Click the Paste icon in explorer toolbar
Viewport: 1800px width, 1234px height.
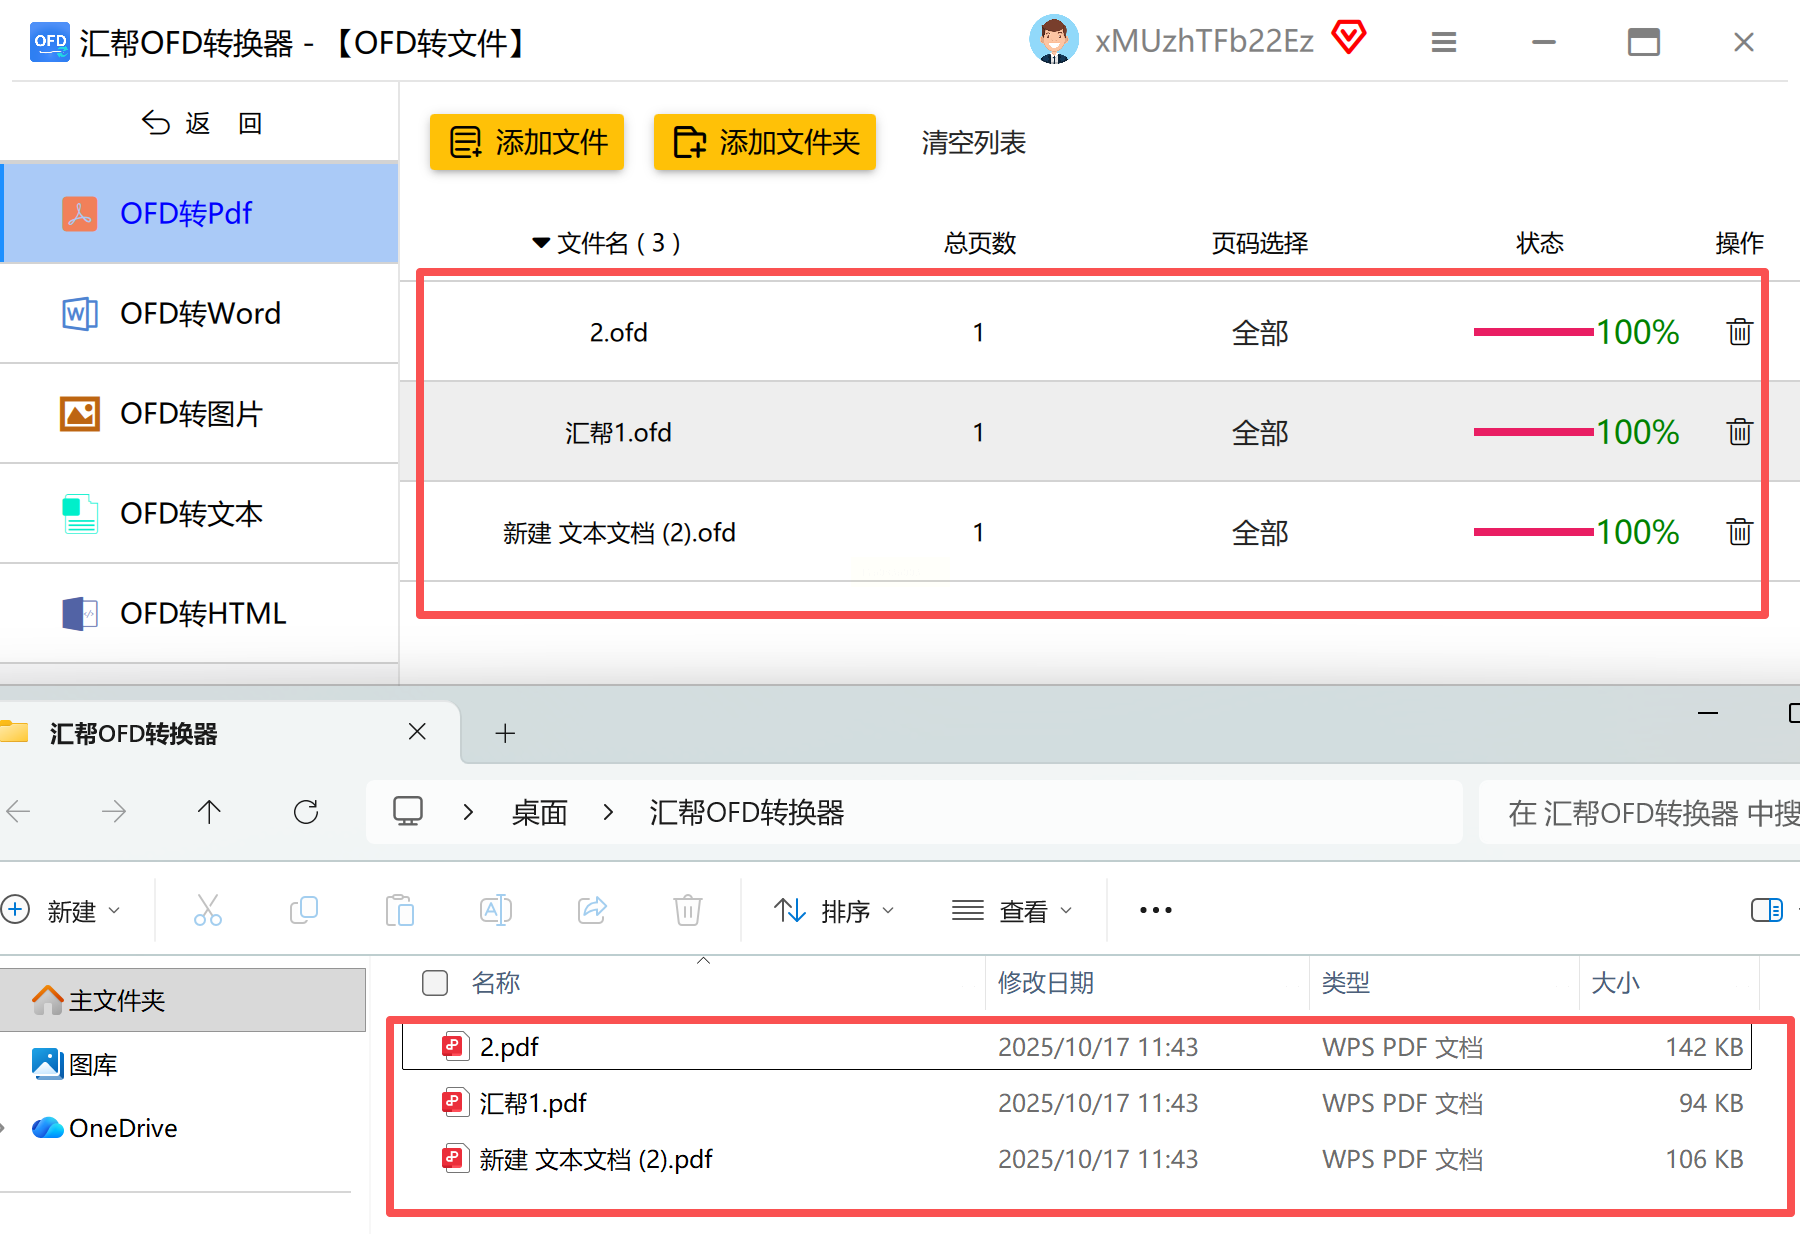tap(400, 910)
